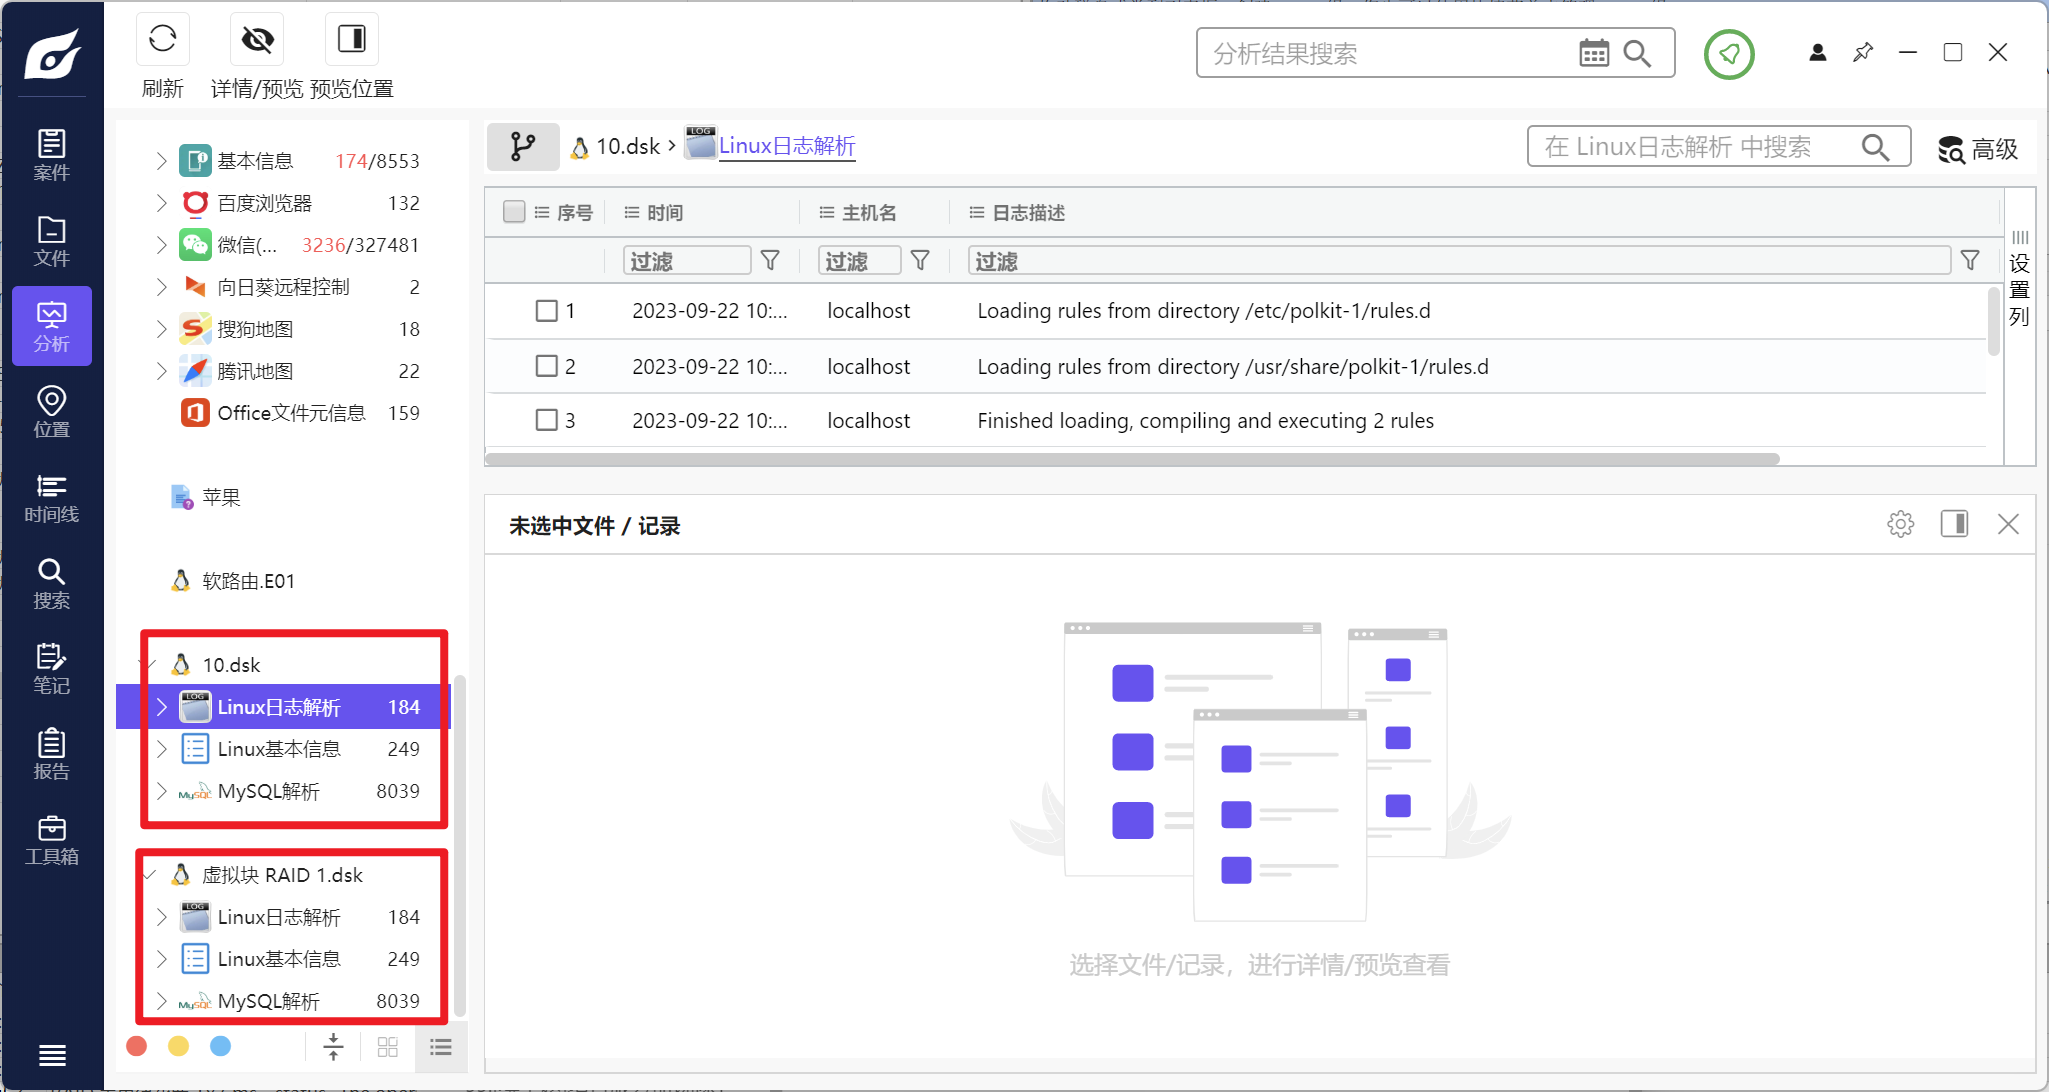Open the 设置列 column settings
This screenshot has height=1092, width=2049.
click(2020, 281)
